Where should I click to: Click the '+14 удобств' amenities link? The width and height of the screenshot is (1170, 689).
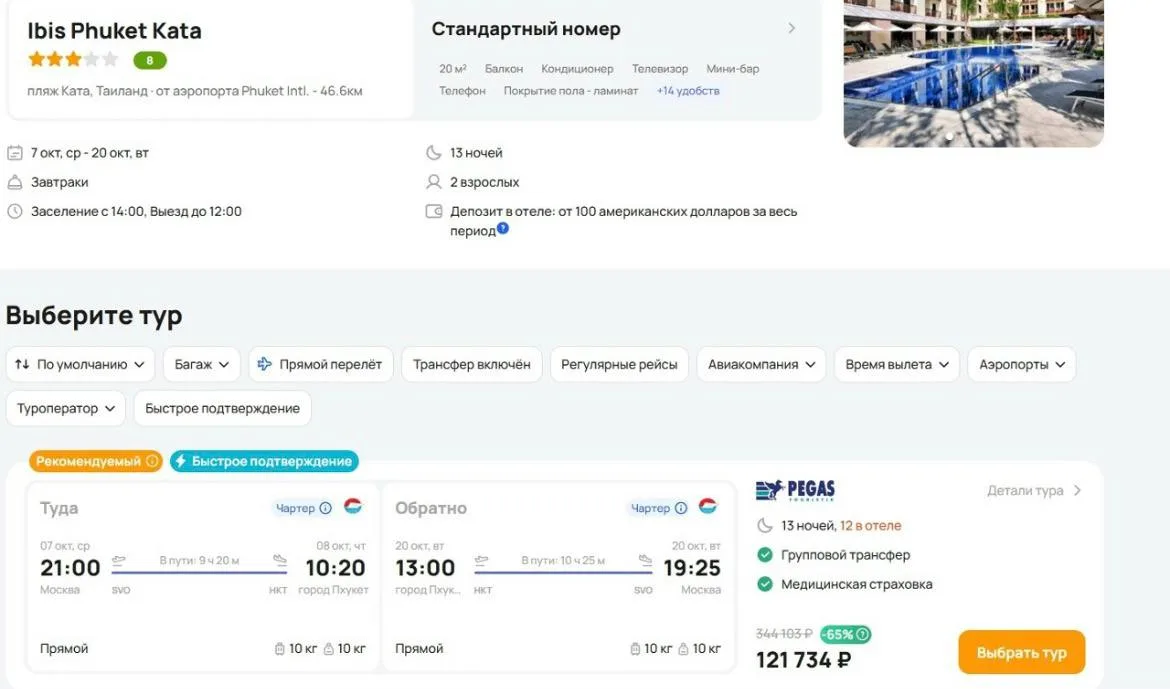688,90
